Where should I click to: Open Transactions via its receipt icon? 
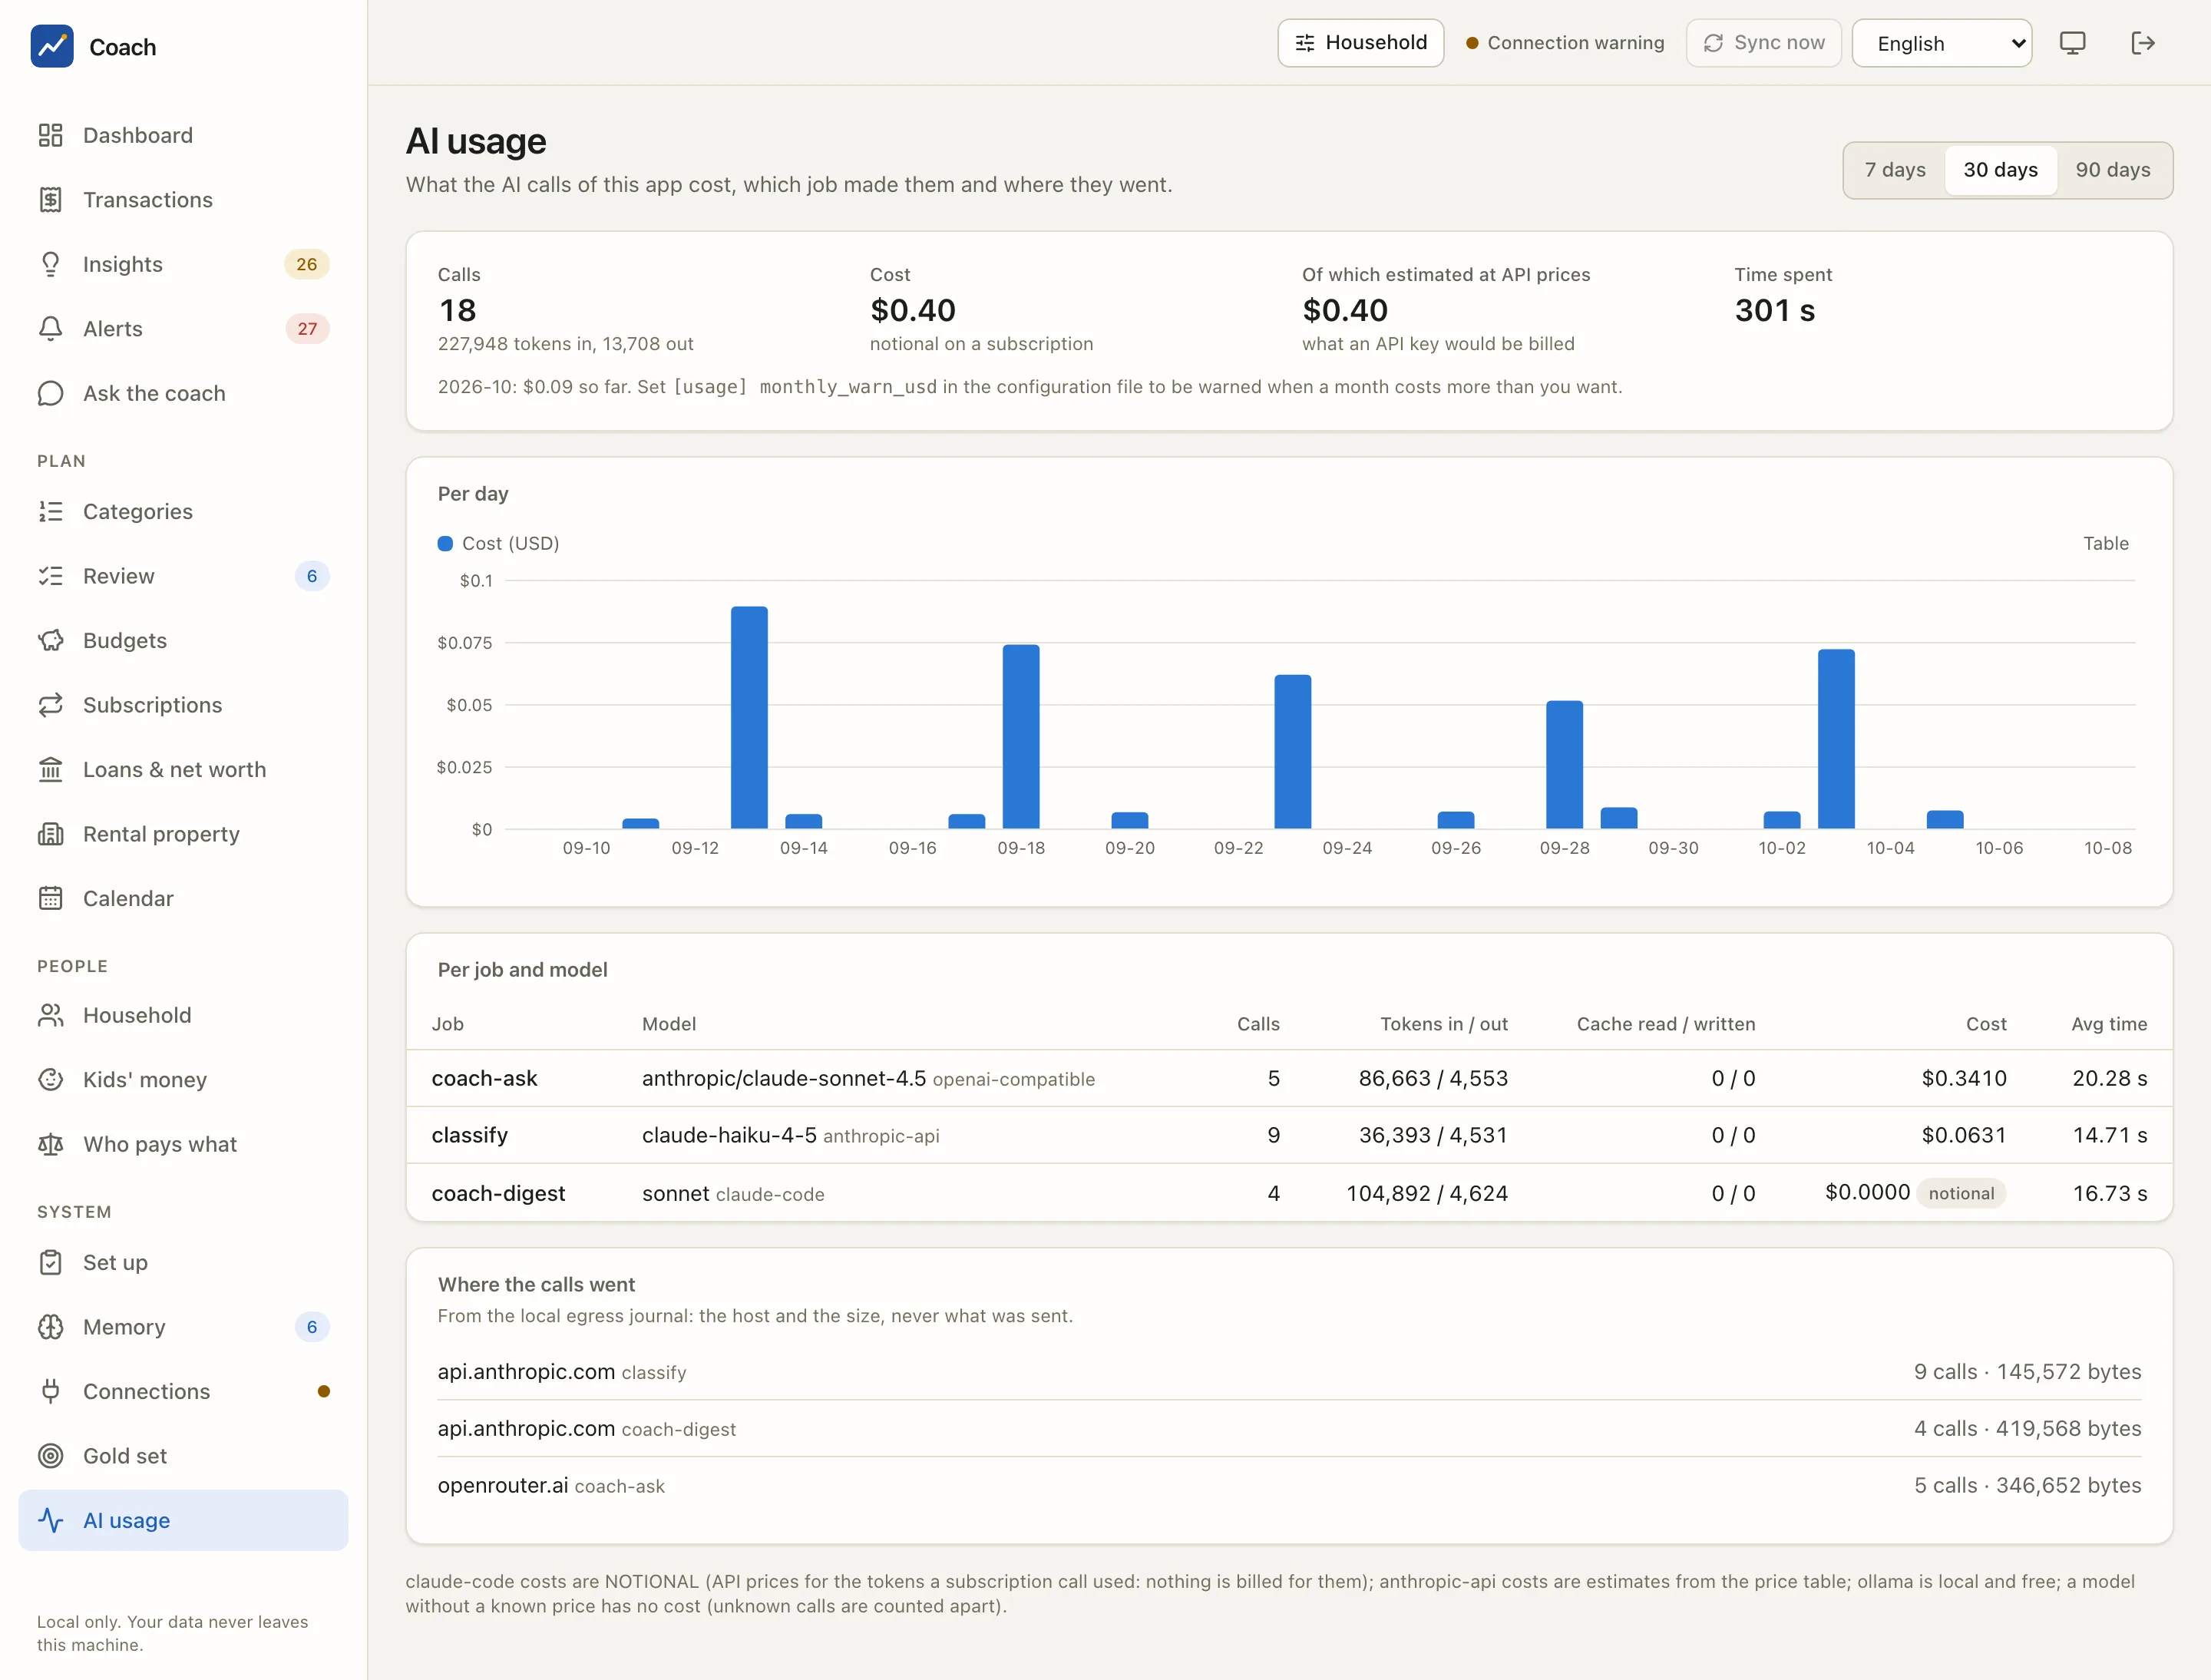51,200
